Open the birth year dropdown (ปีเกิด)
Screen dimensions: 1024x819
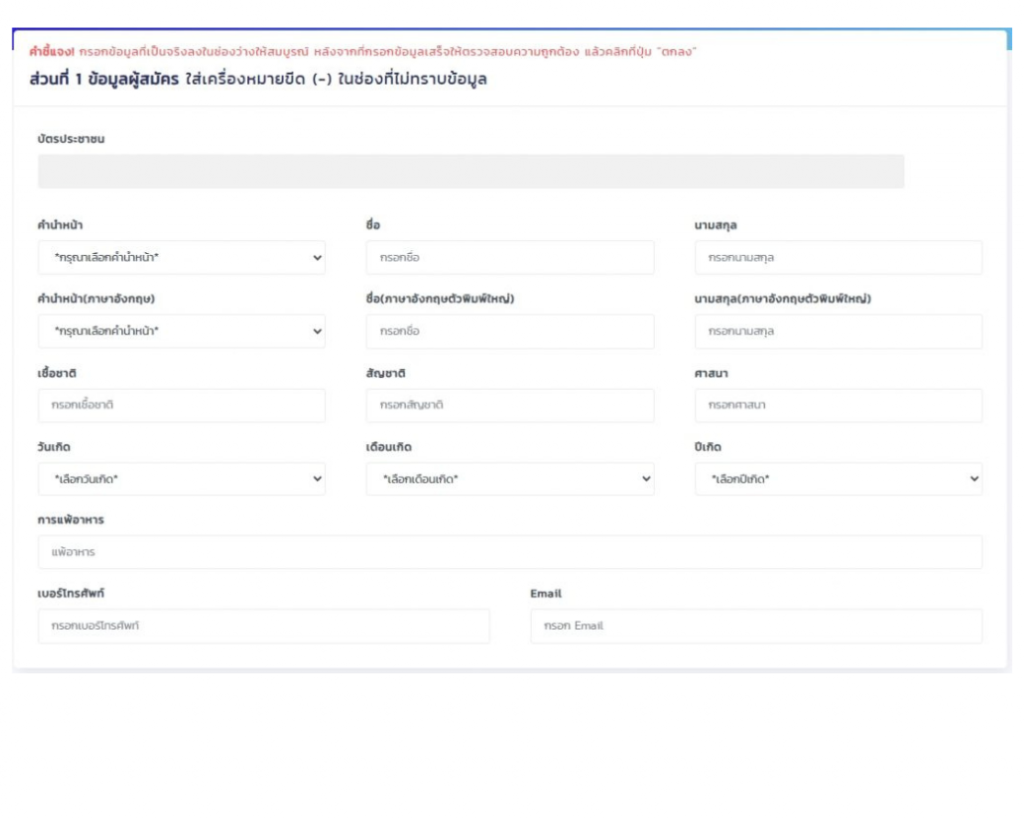click(838, 479)
